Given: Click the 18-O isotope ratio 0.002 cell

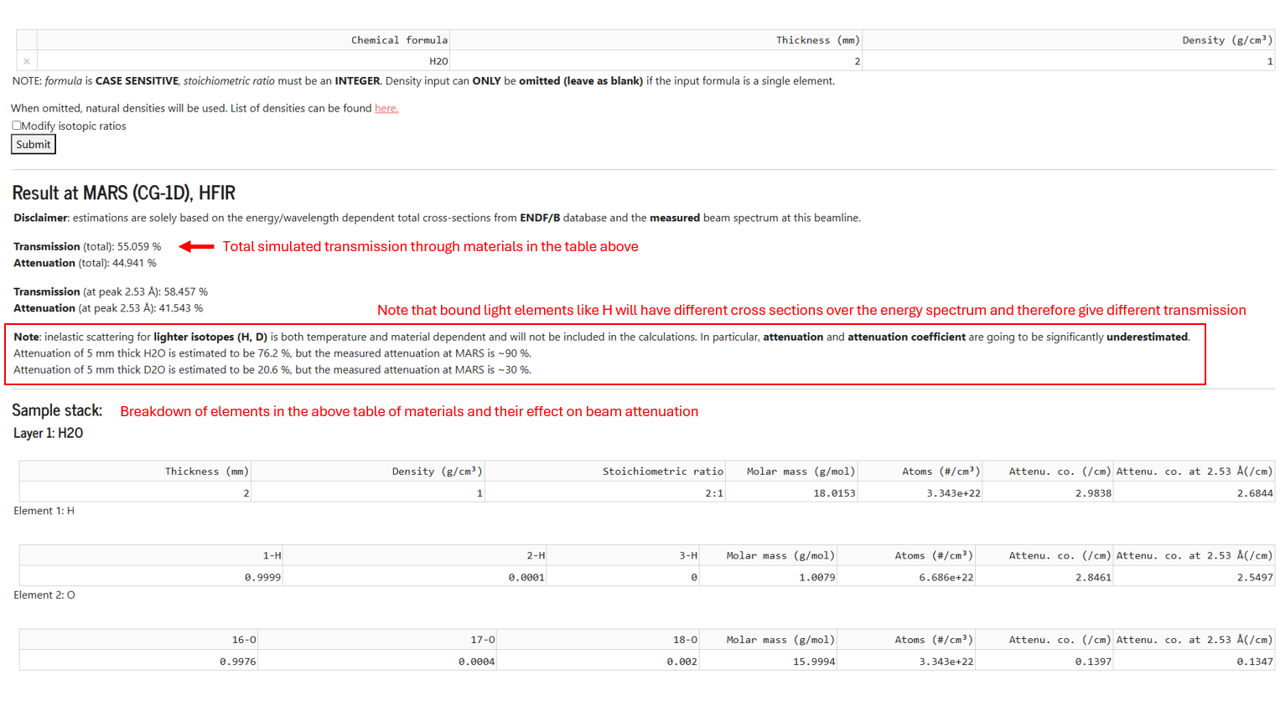Looking at the screenshot, I should coord(599,661).
